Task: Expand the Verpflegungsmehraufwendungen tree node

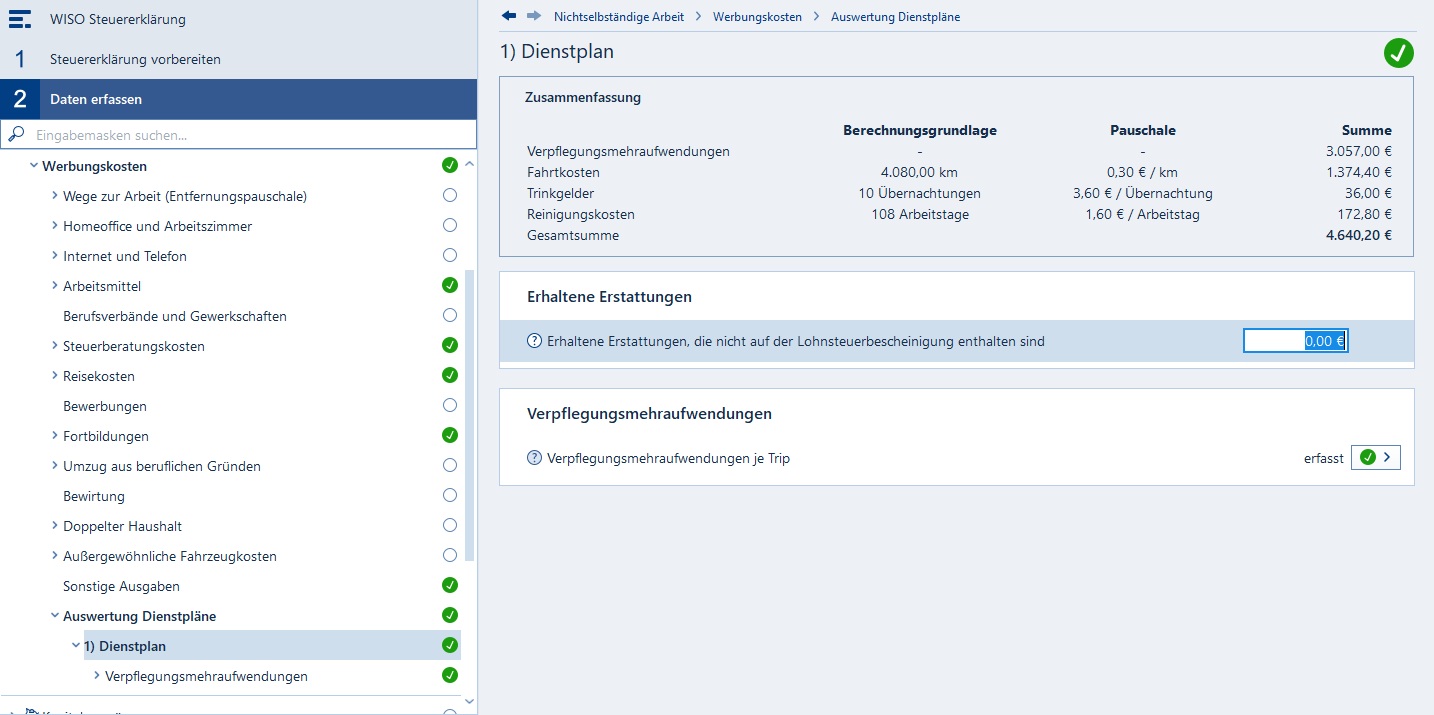Action: (97, 676)
